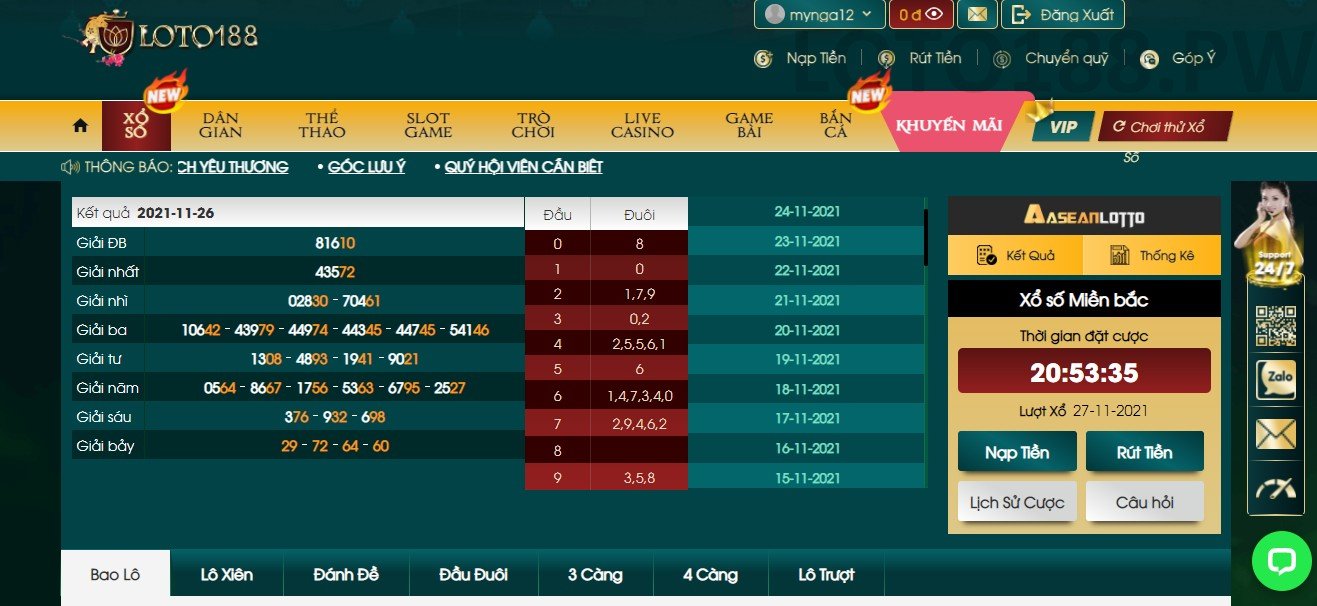This screenshot has width=1317, height=606.
Task: Select the Đăng Xuất logout icon
Action: [1022, 15]
